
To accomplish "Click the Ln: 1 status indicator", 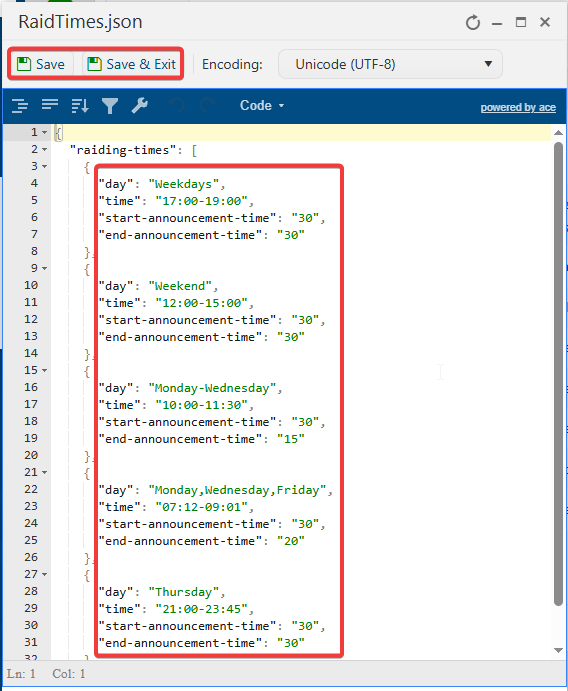I will pyautogui.click(x=21, y=674).
